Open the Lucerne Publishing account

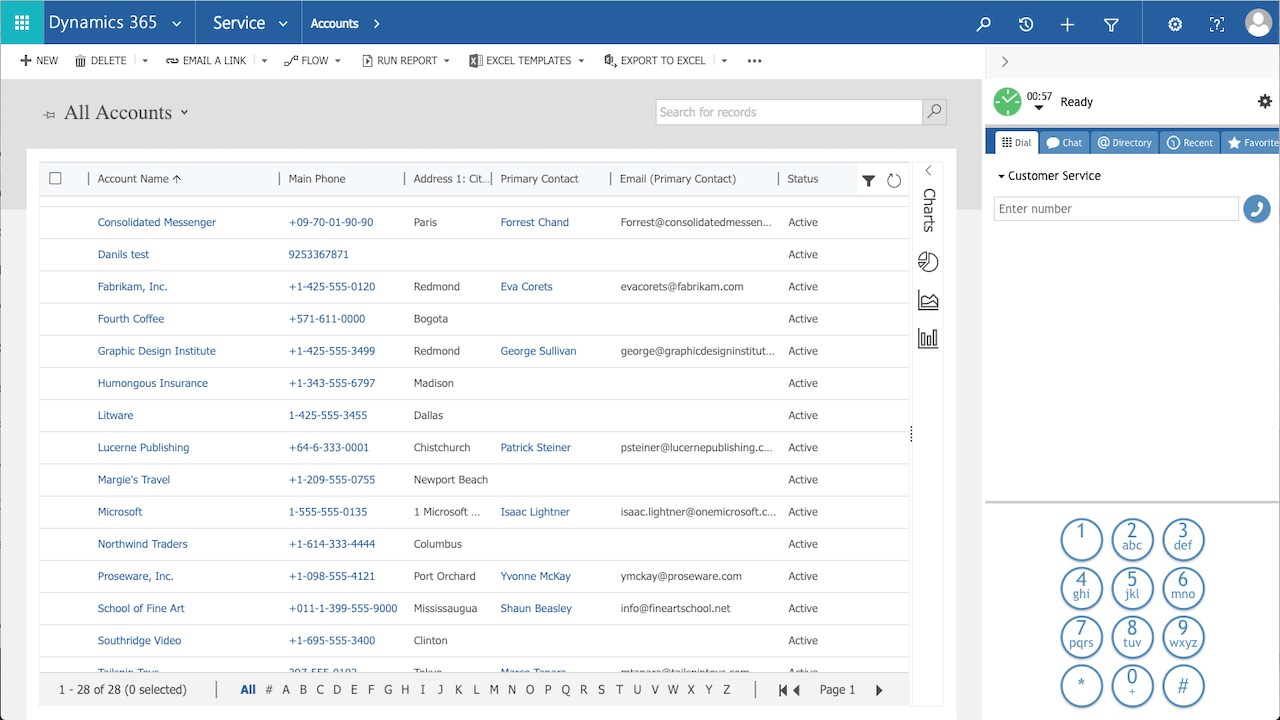143,448
